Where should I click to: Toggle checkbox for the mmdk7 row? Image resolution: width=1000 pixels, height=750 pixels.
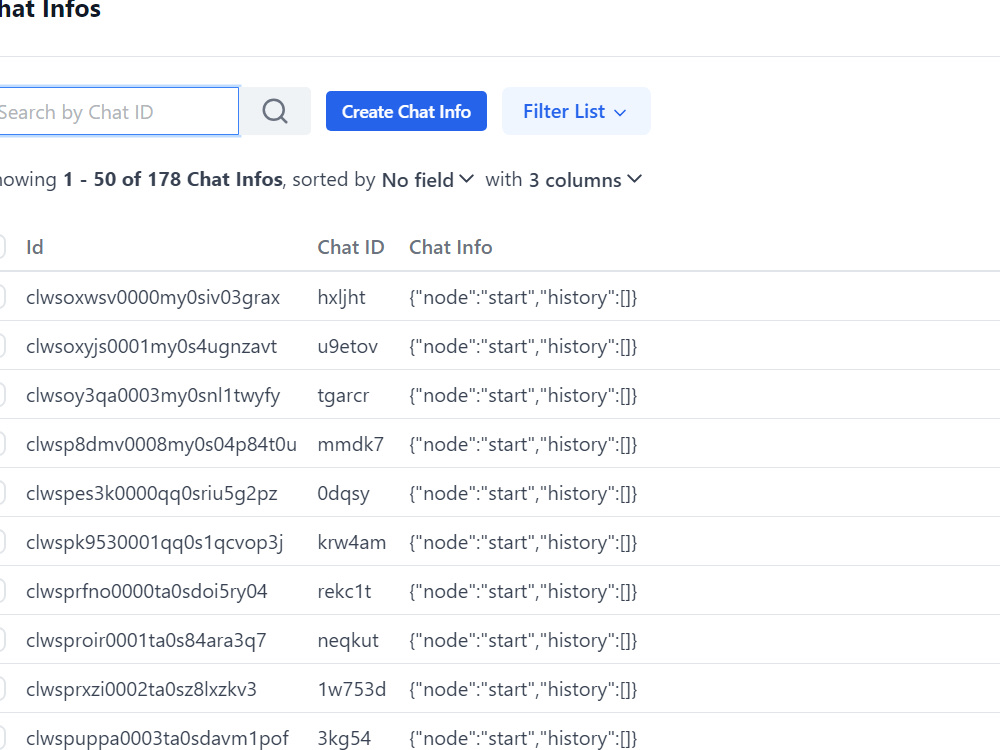[x=1, y=444]
